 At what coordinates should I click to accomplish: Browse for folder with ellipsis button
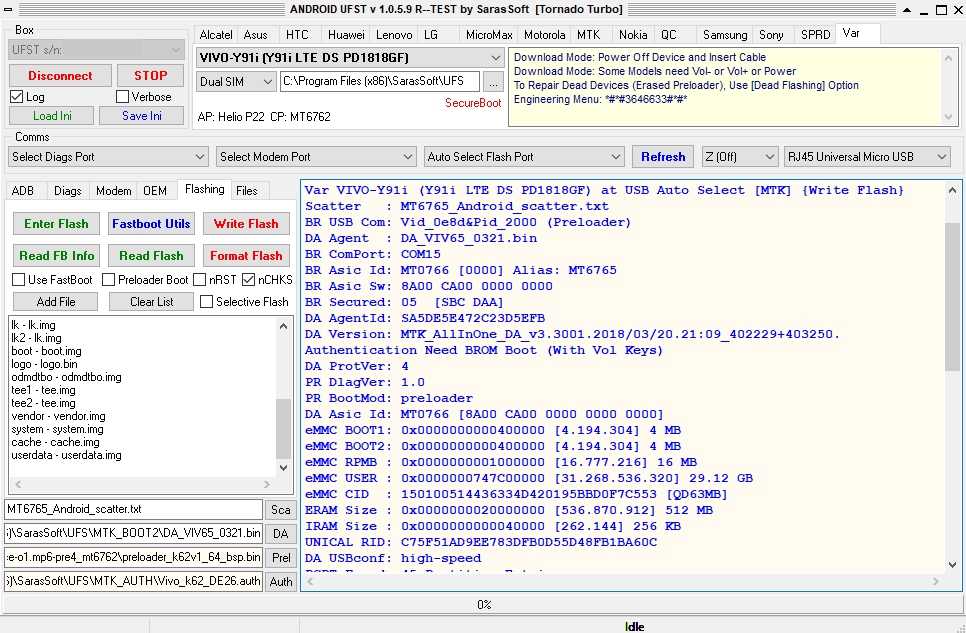(x=493, y=81)
